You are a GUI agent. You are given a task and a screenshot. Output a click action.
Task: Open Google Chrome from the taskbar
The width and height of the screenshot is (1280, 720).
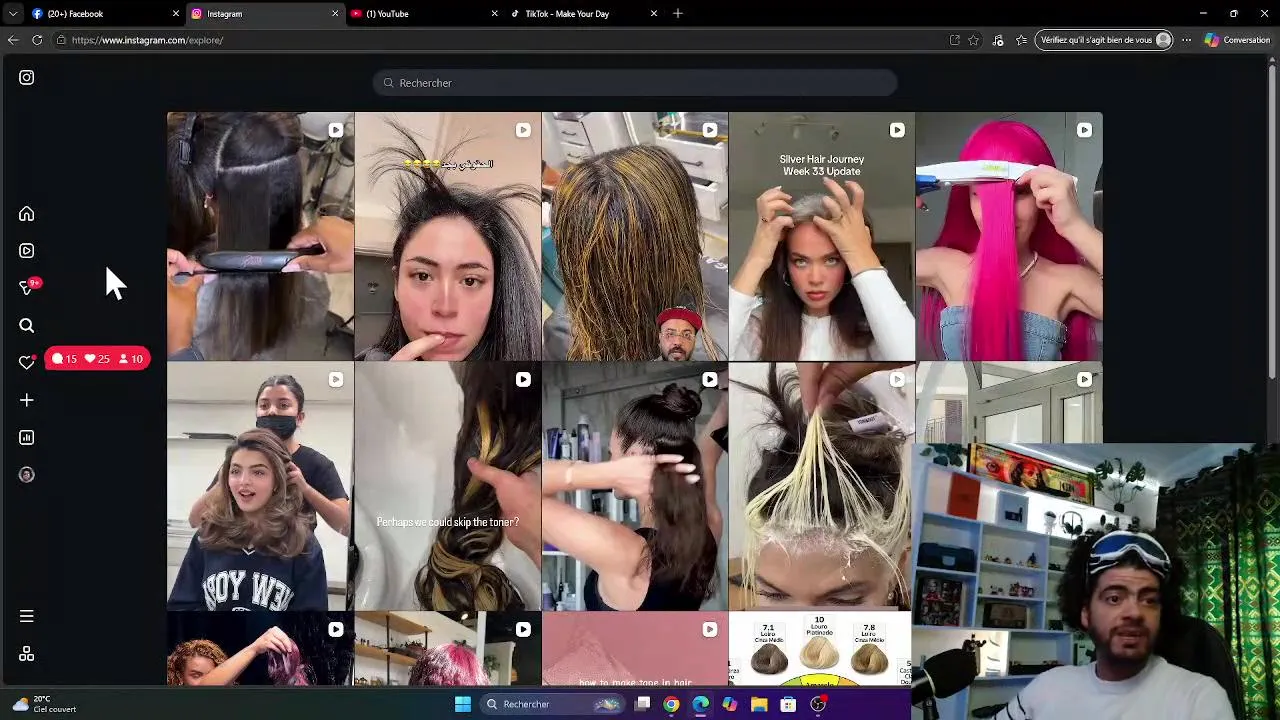pos(671,704)
